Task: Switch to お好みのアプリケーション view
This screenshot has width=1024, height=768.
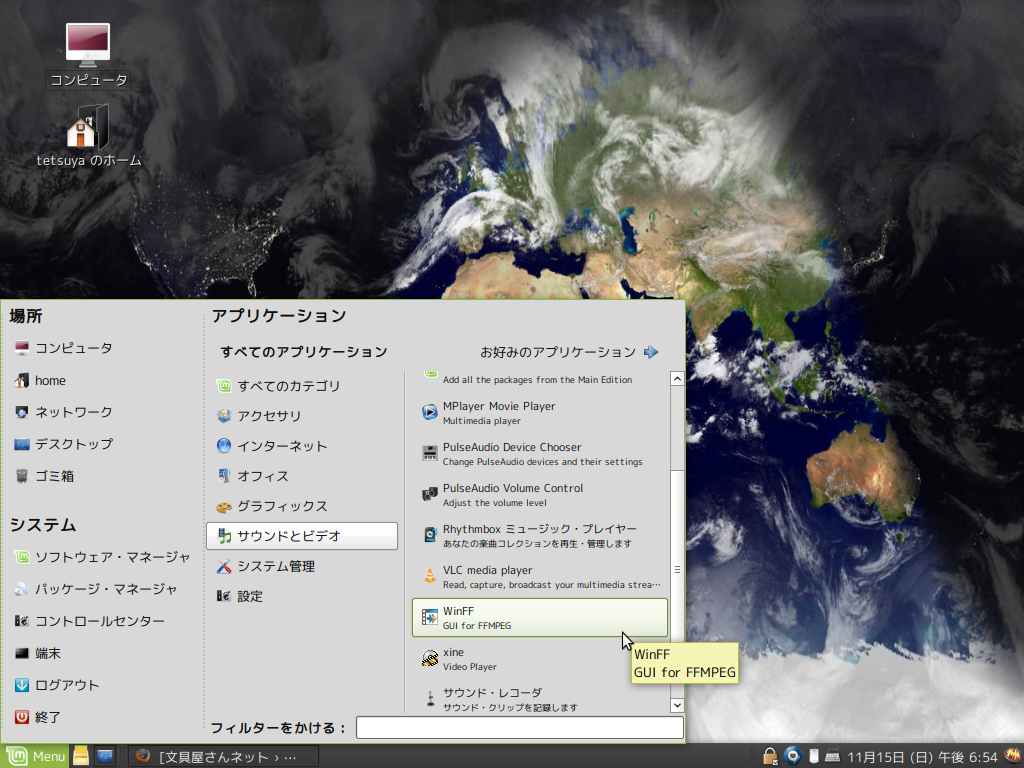Action: pos(558,352)
